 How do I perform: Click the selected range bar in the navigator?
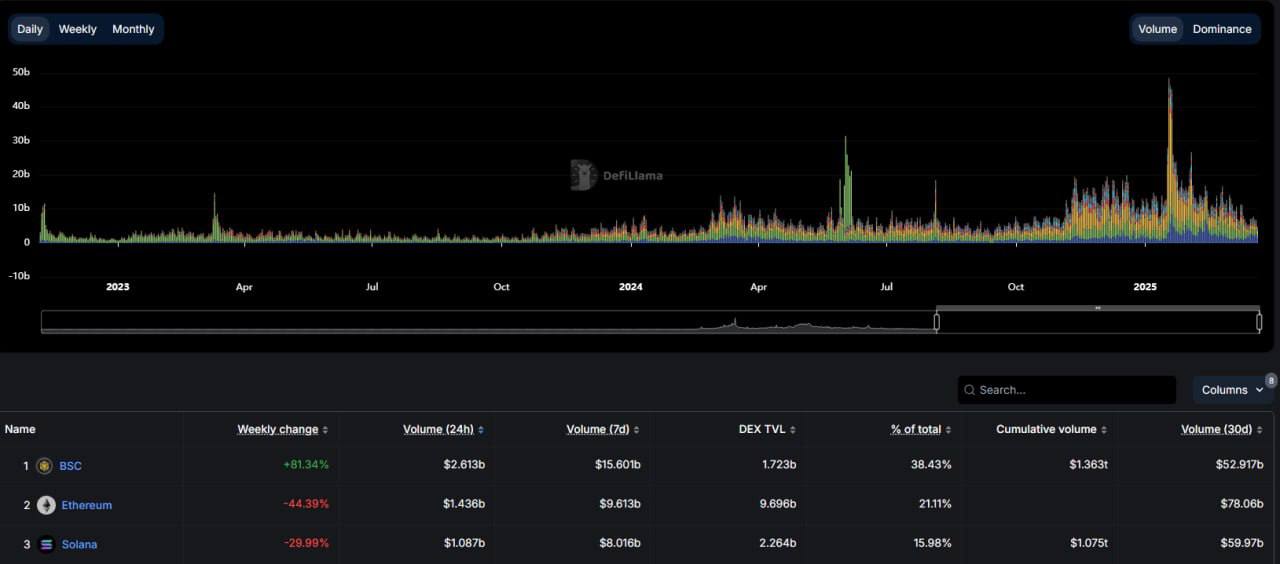pos(1098,308)
